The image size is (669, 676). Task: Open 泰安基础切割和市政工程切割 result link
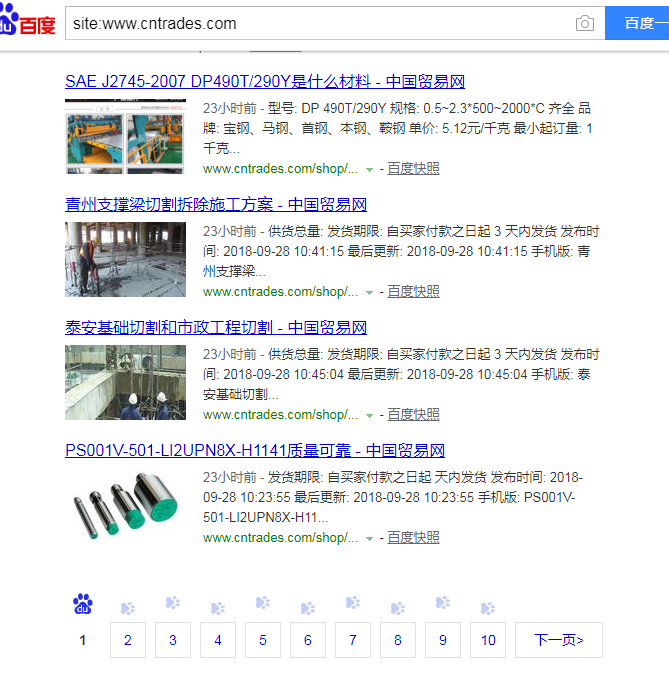(x=216, y=328)
